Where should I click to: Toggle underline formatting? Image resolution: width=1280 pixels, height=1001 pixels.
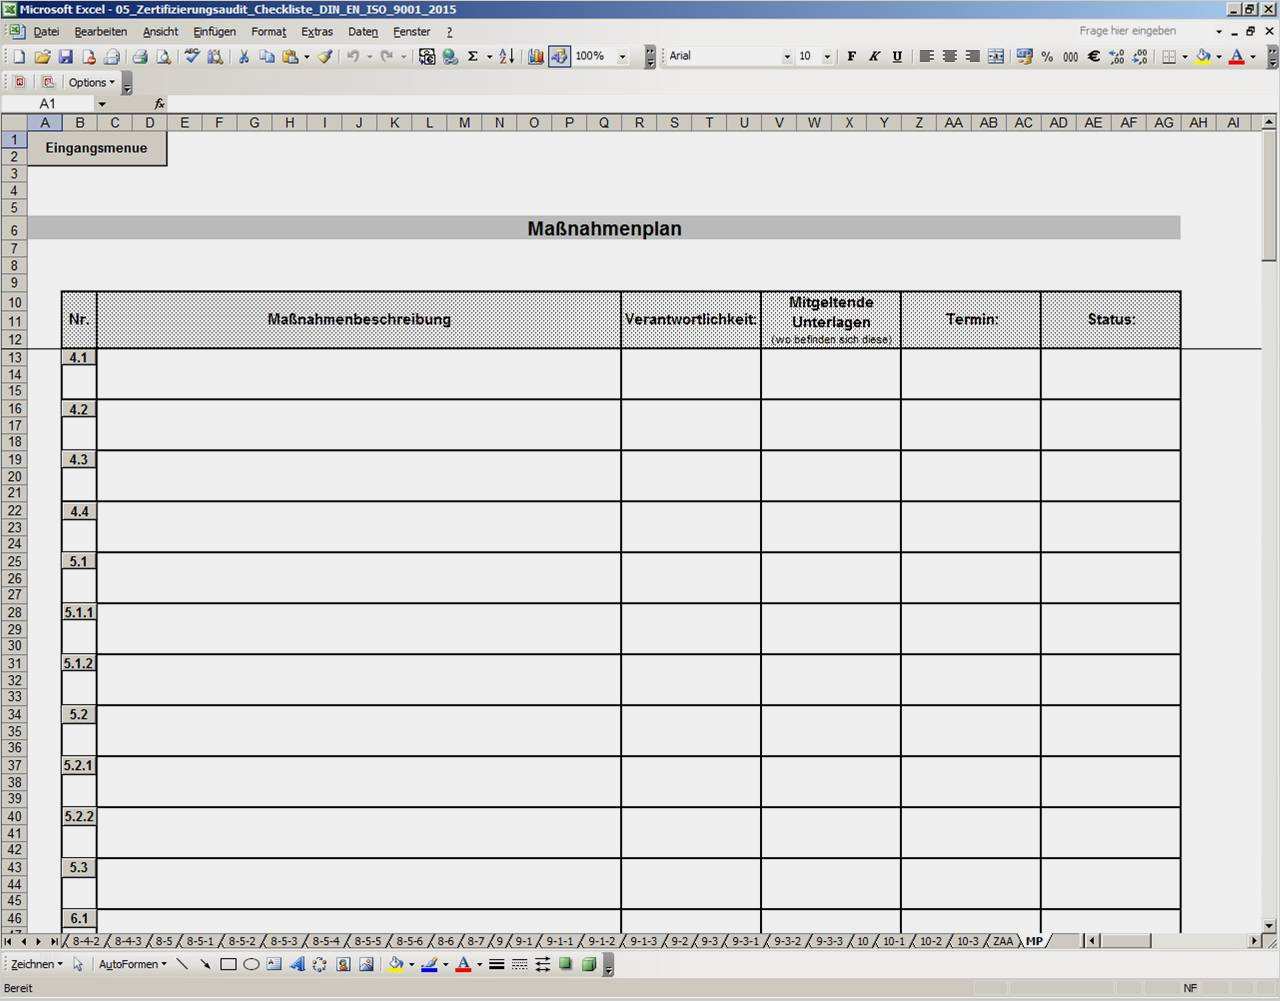(x=896, y=56)
